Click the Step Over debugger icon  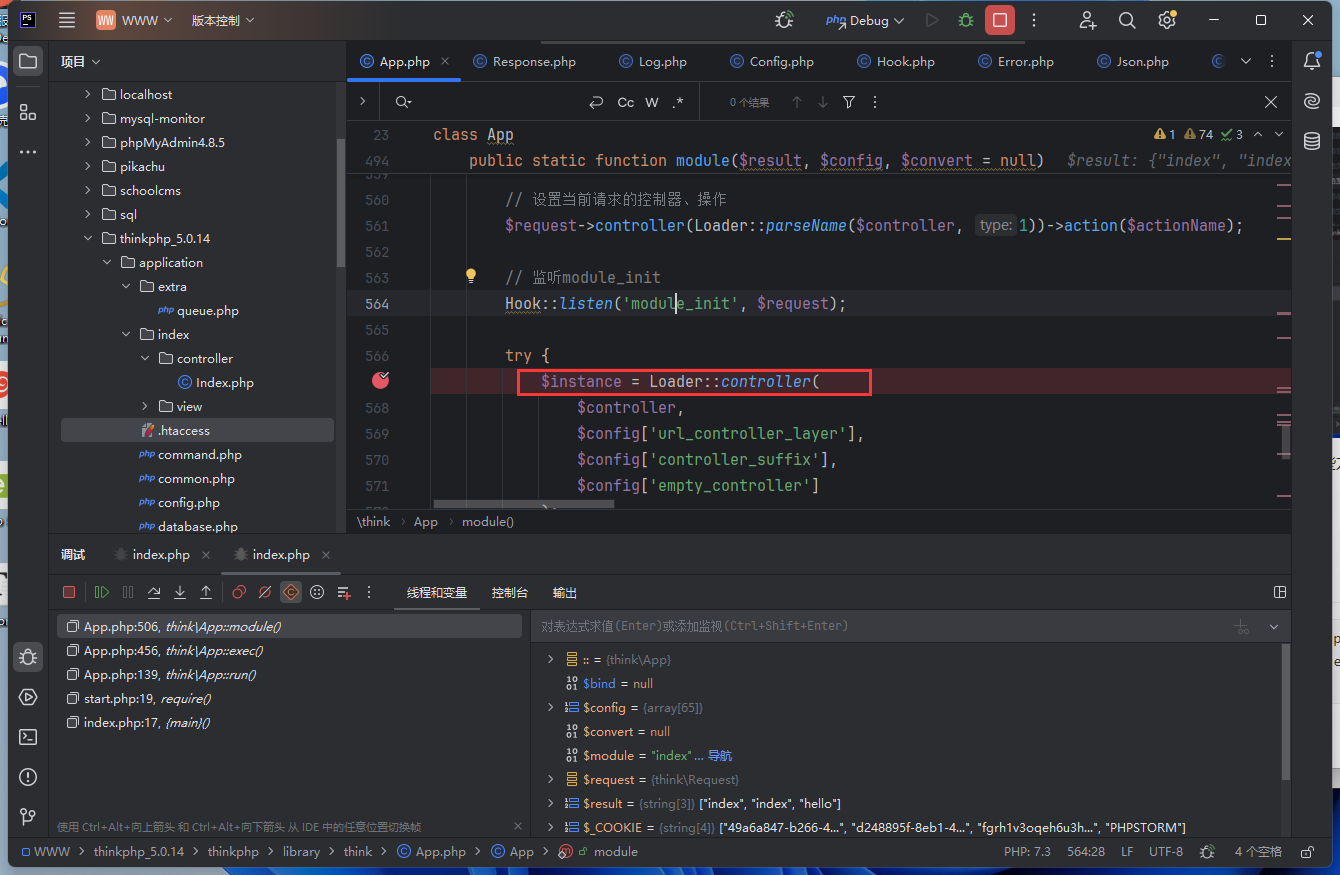(154, 592)
